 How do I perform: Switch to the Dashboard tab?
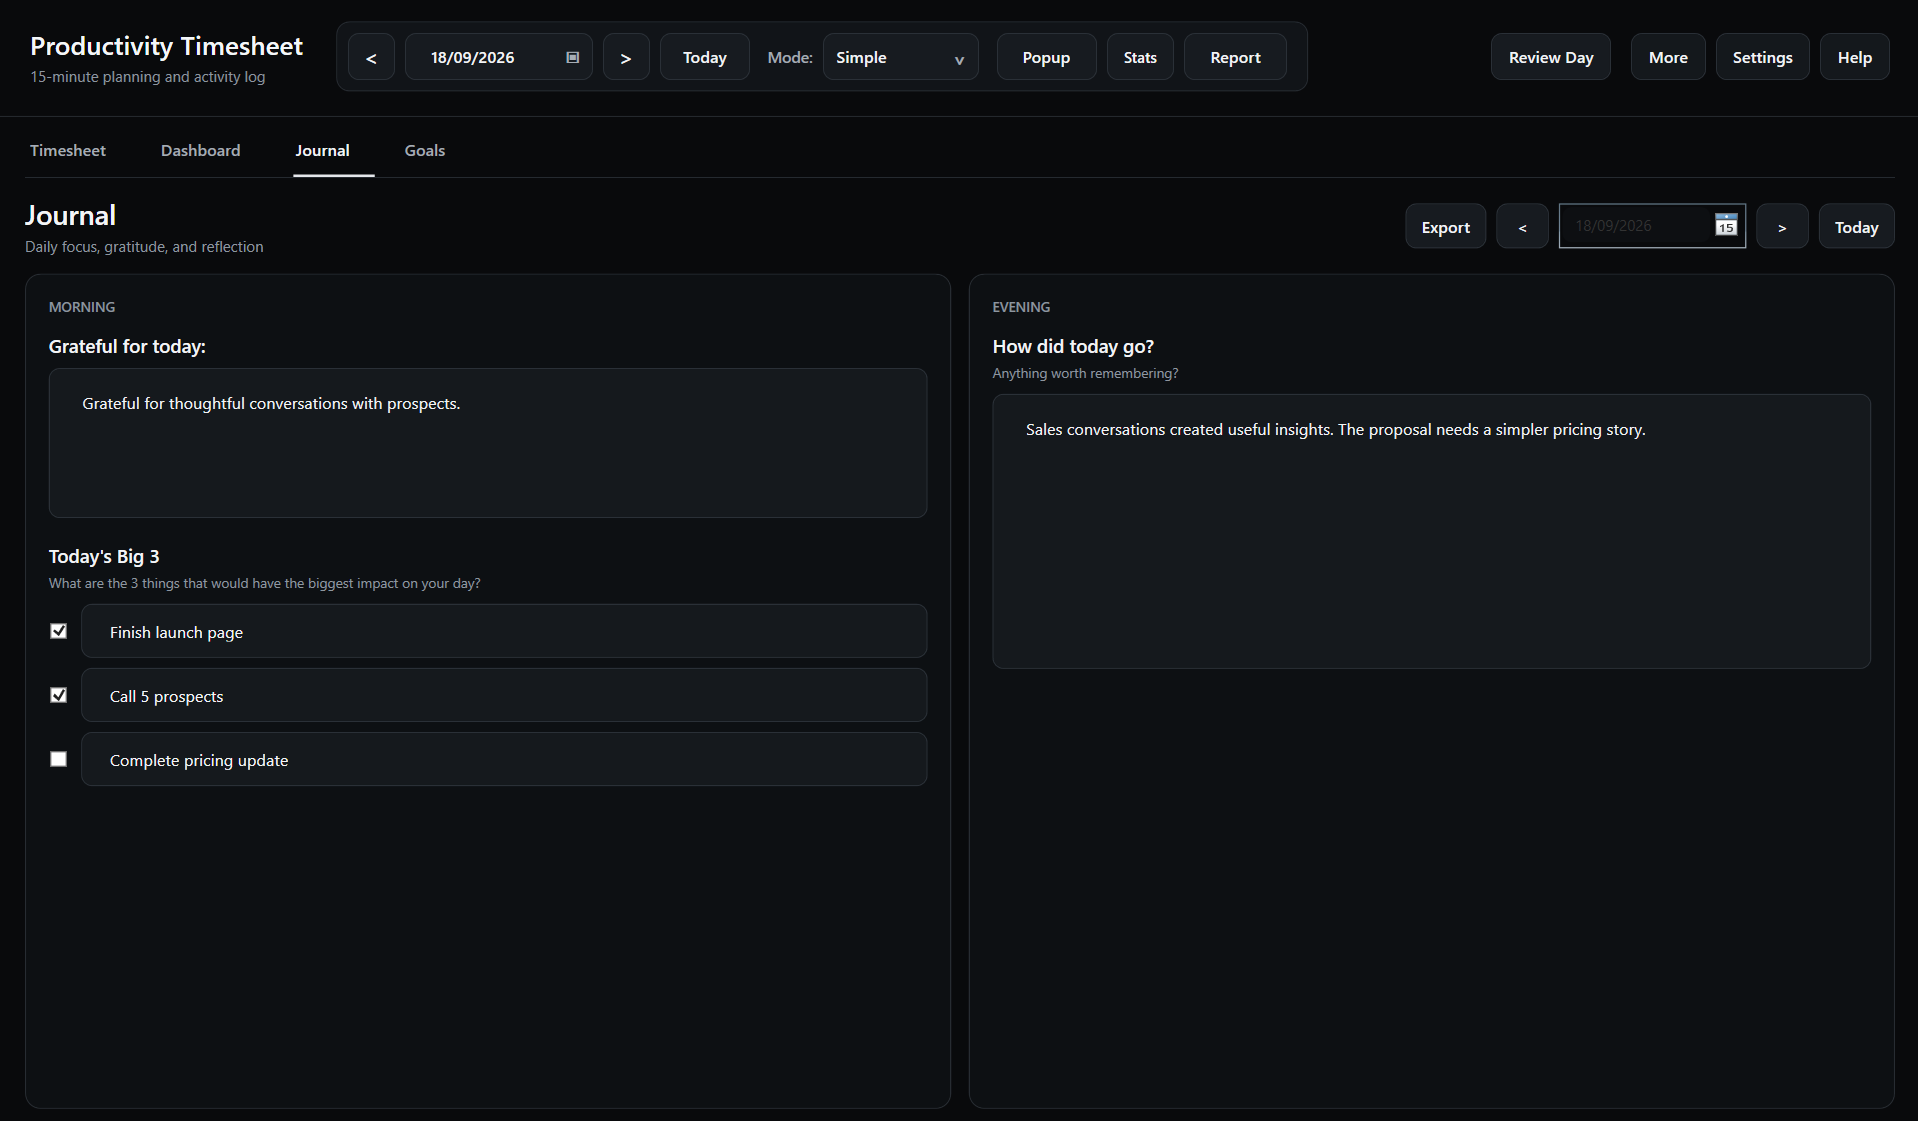(x=201, y=150)
